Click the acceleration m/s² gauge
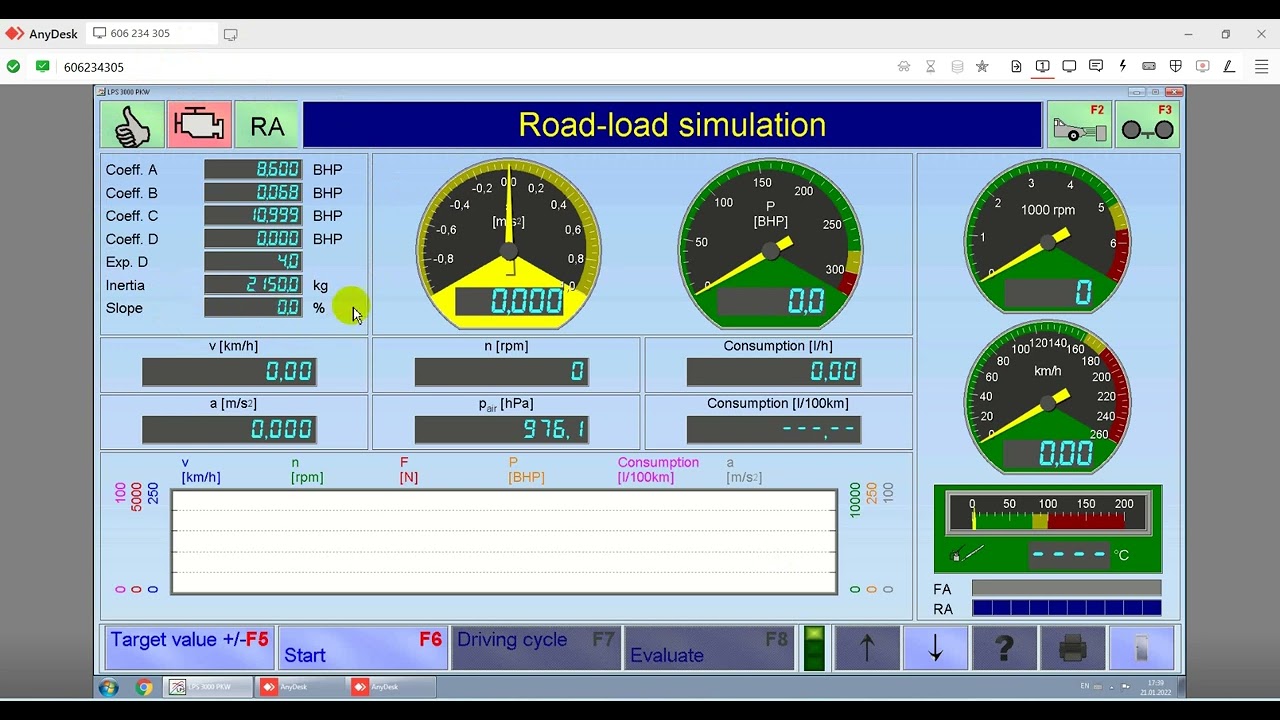1280x720 pixels. [x=509, y=243]
